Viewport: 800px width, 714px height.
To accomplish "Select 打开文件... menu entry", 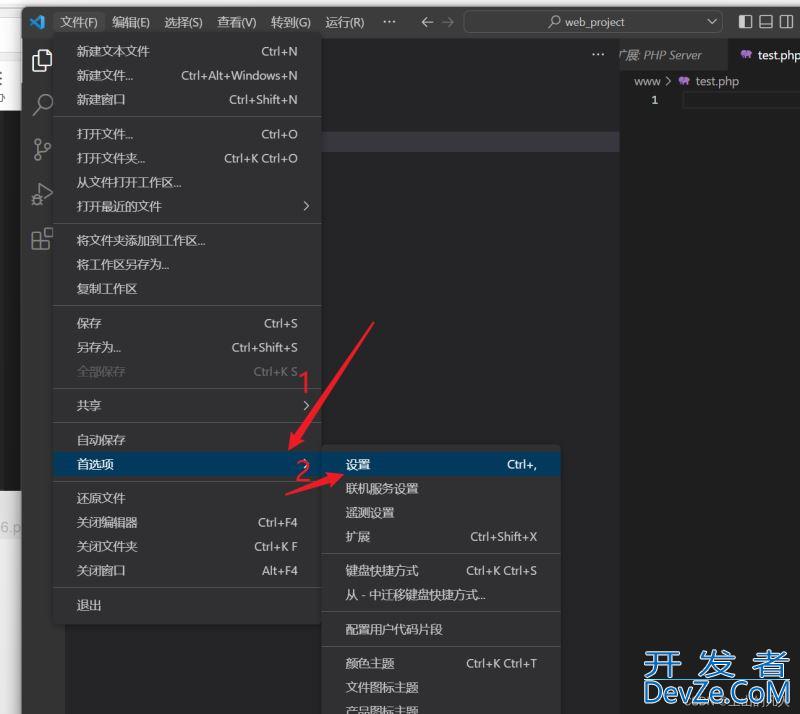I will point(187,134).
